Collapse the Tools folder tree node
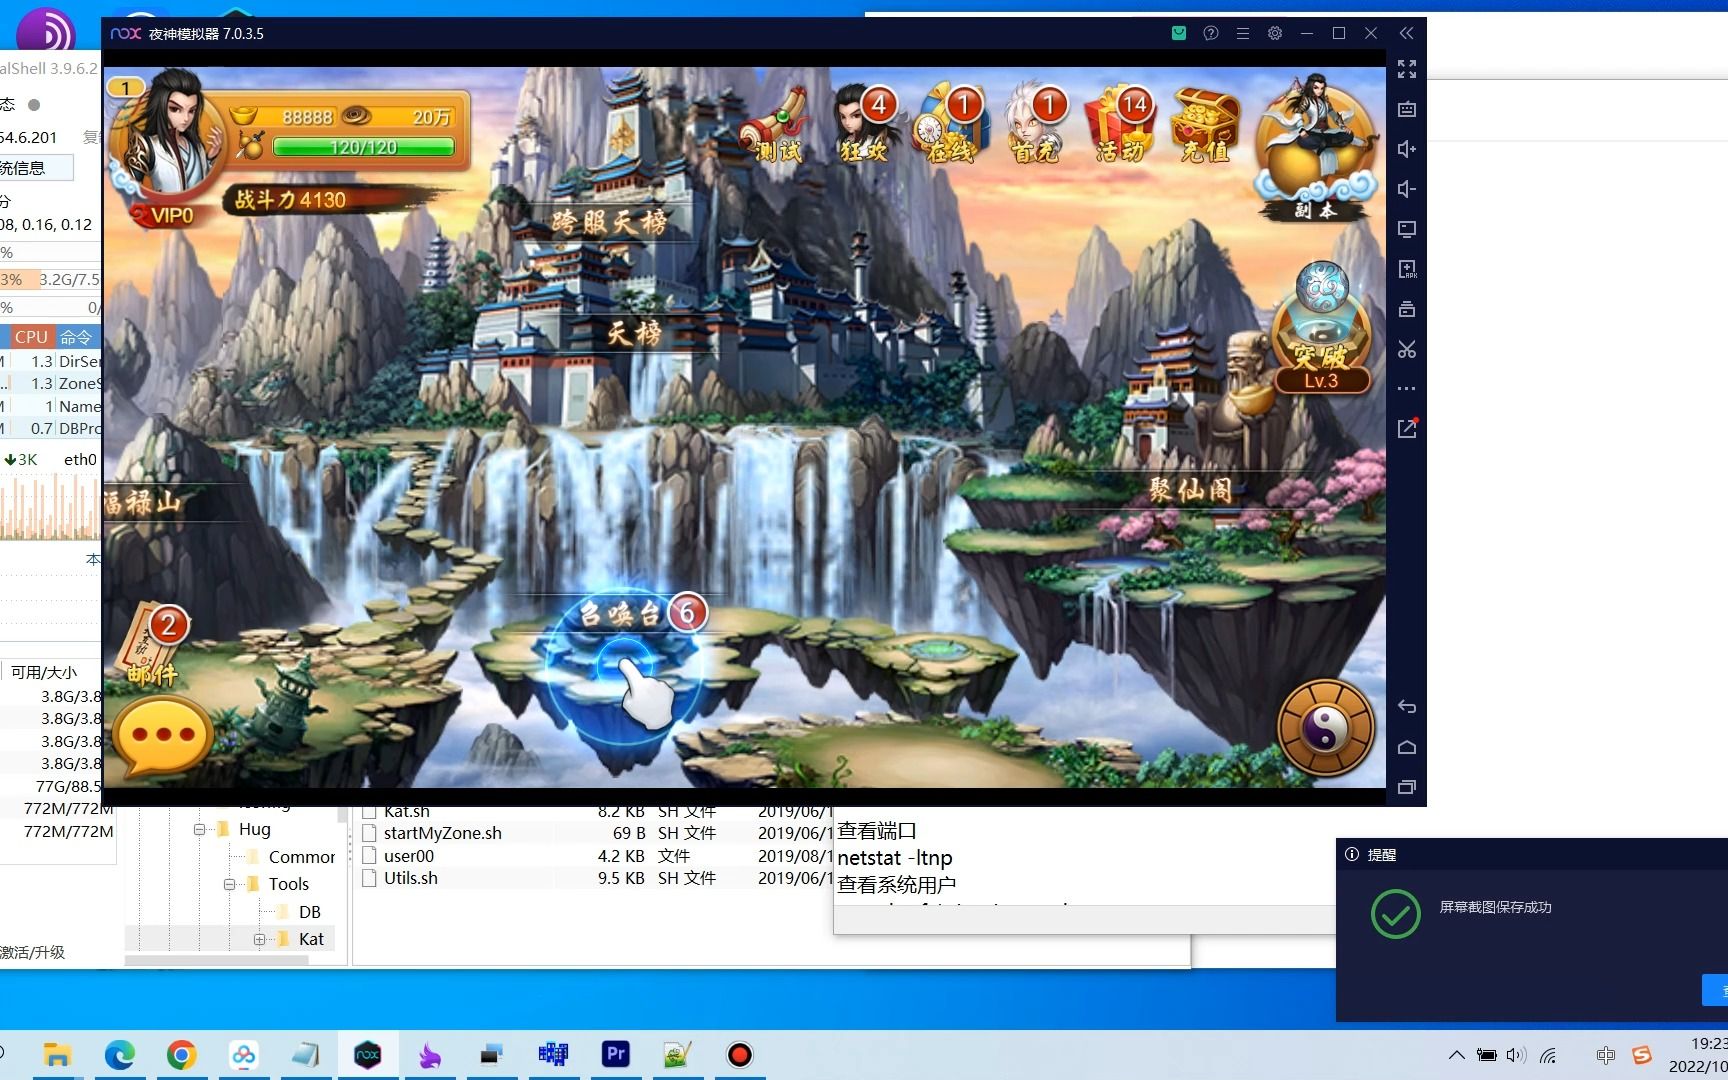1728x1080 pixels. tap(229, 884)
